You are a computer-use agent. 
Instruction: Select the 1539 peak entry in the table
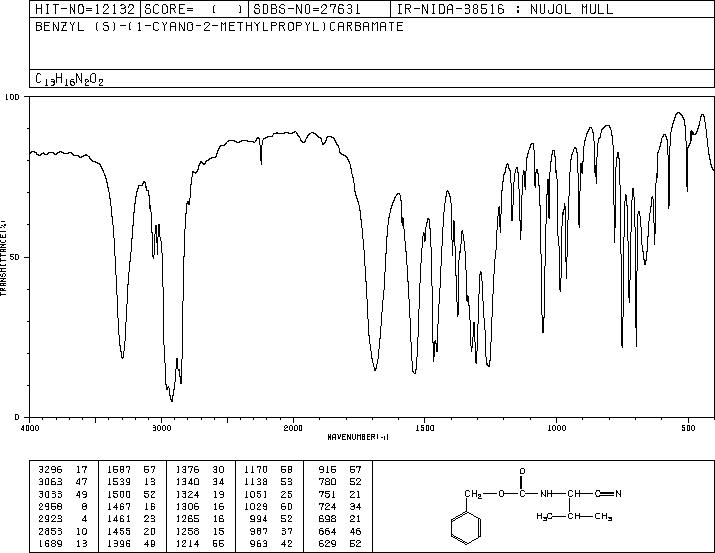point(131,482)
